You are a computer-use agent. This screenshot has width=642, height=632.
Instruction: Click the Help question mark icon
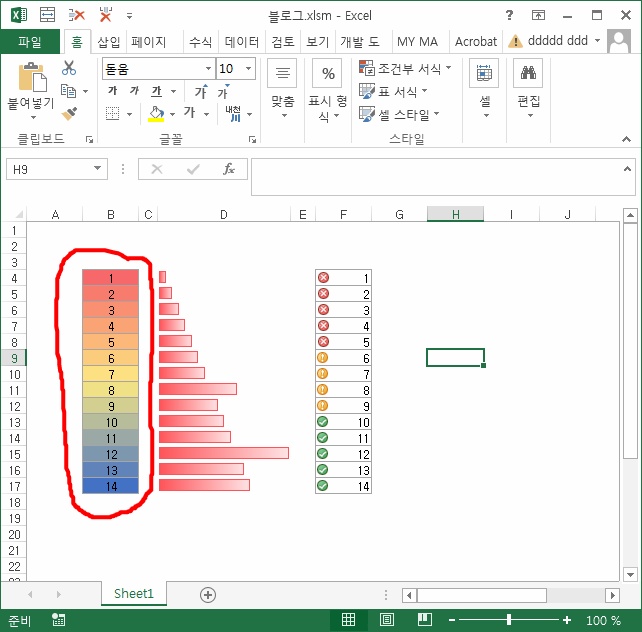509,15
